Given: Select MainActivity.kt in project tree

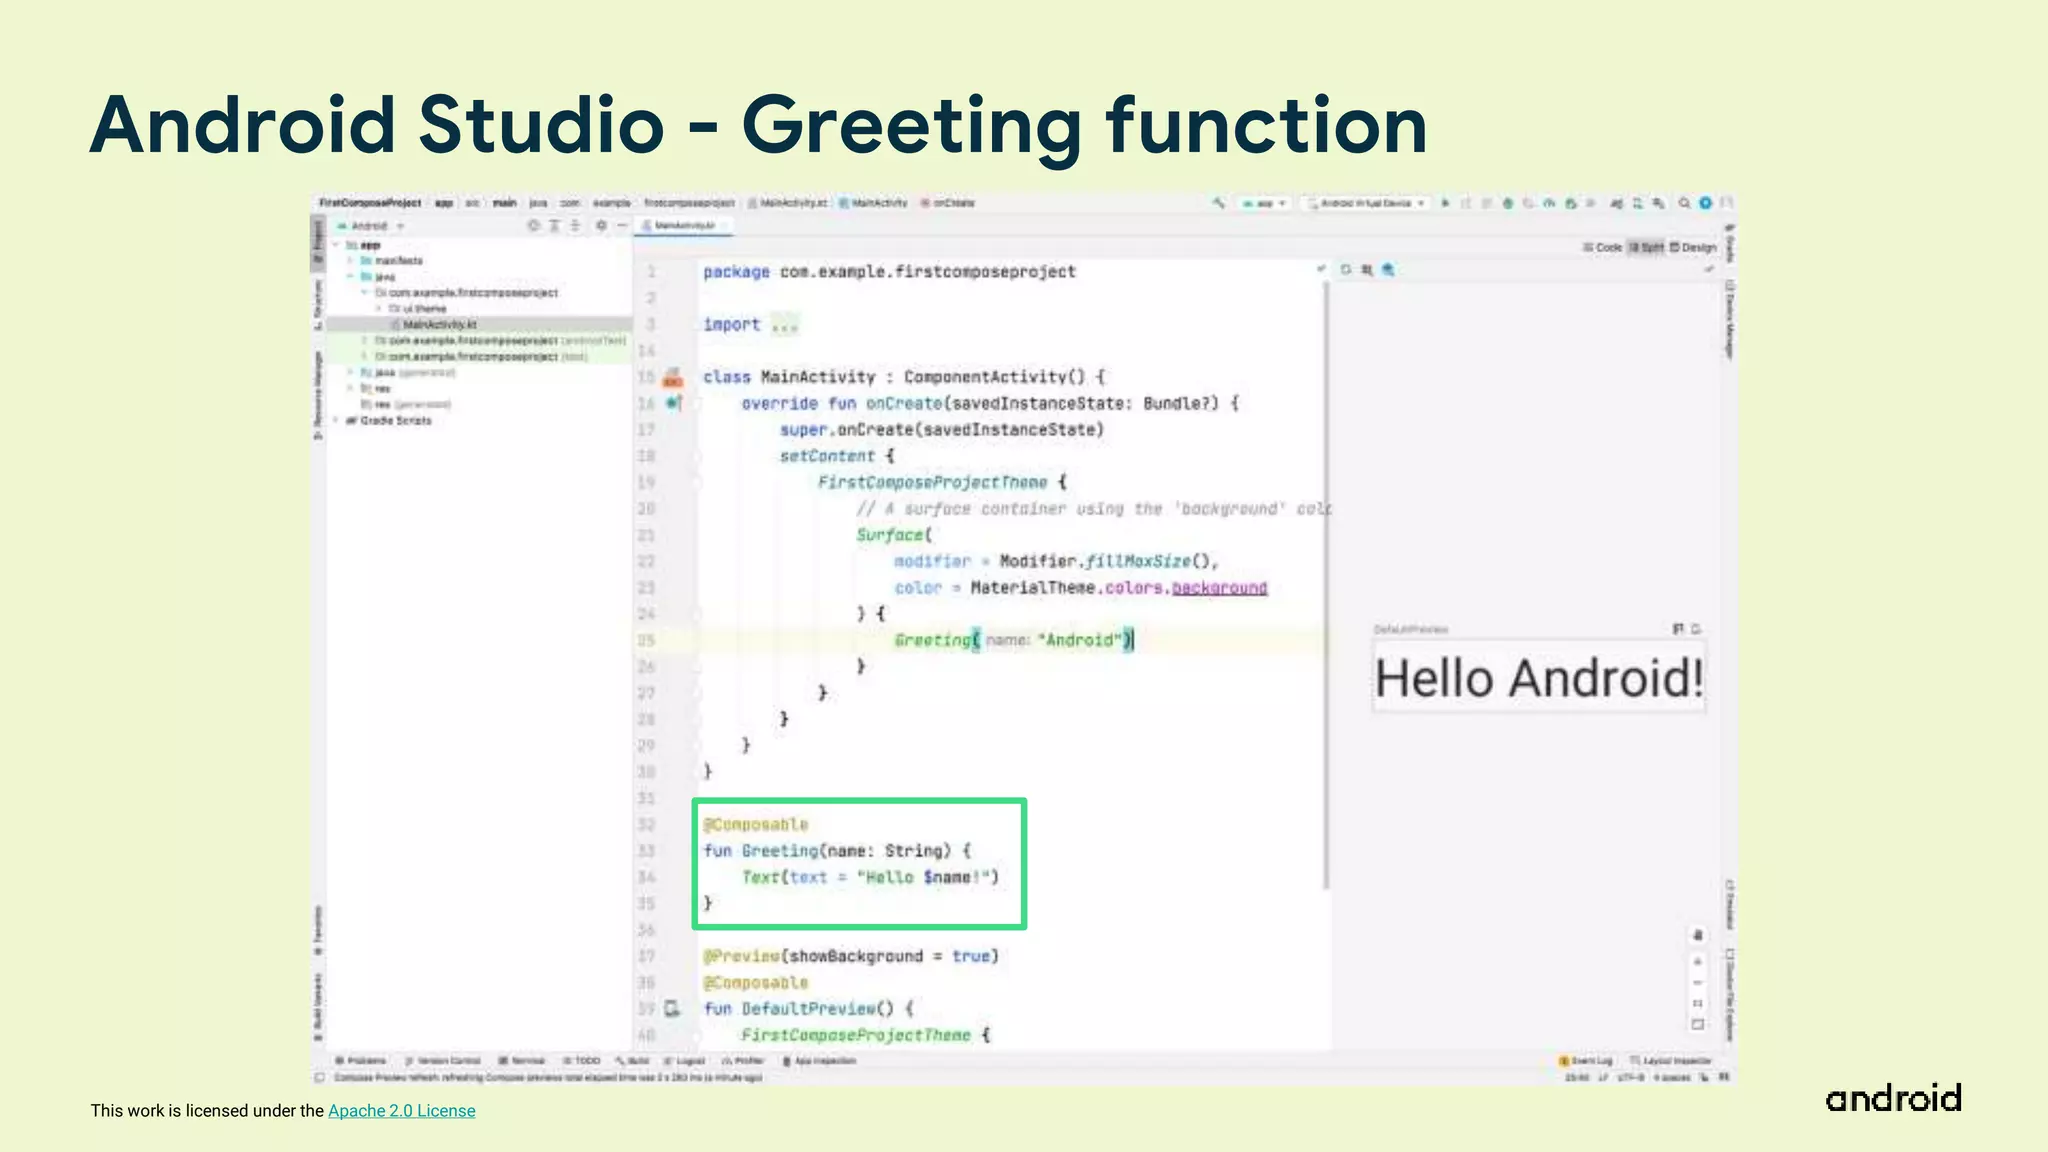Looking at the screenshot, I should (439, 325).
